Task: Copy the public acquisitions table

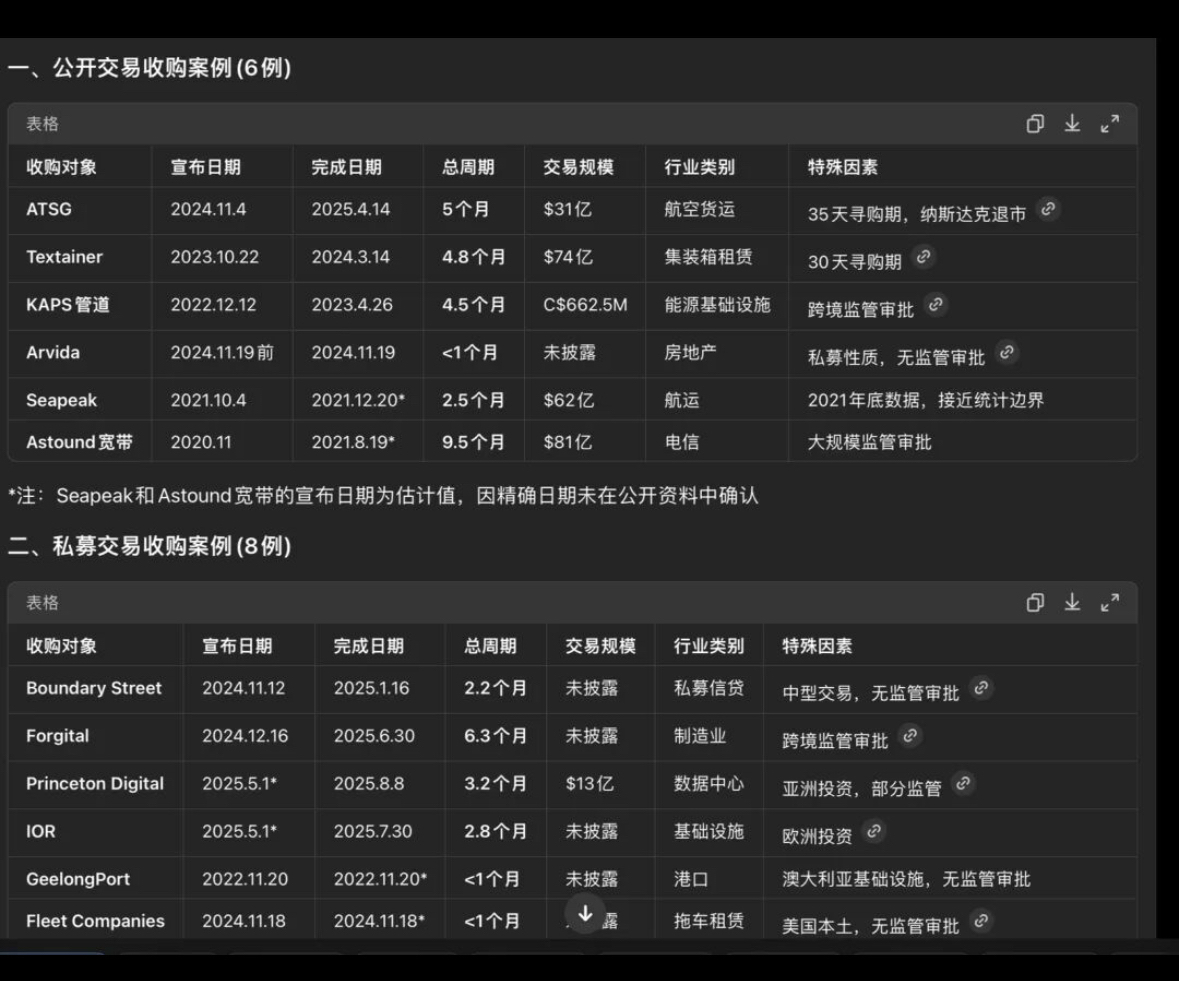Action: pyautogui.click(x=1035, y=124)
